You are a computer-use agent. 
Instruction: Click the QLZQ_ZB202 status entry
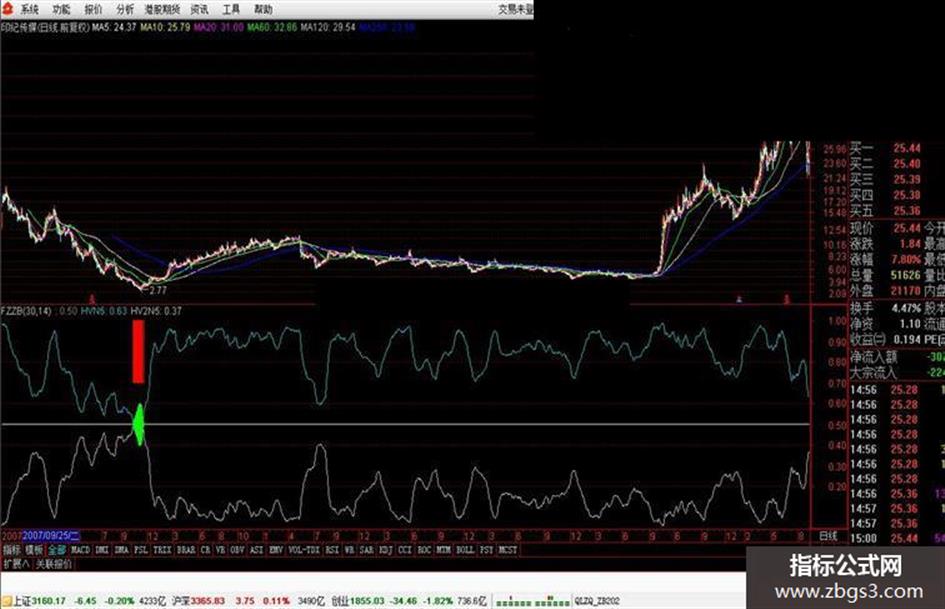tap(597, 601)
